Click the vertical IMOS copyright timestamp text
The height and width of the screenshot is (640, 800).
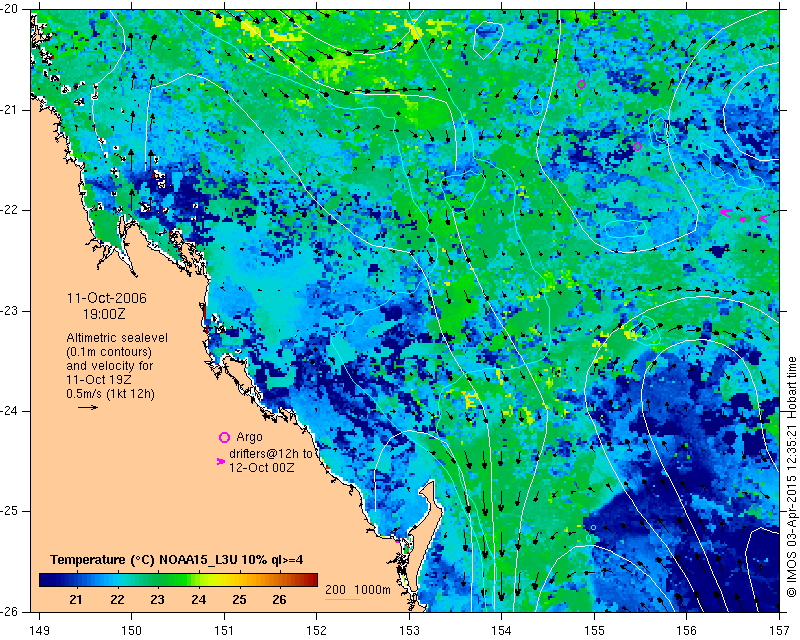791,477
